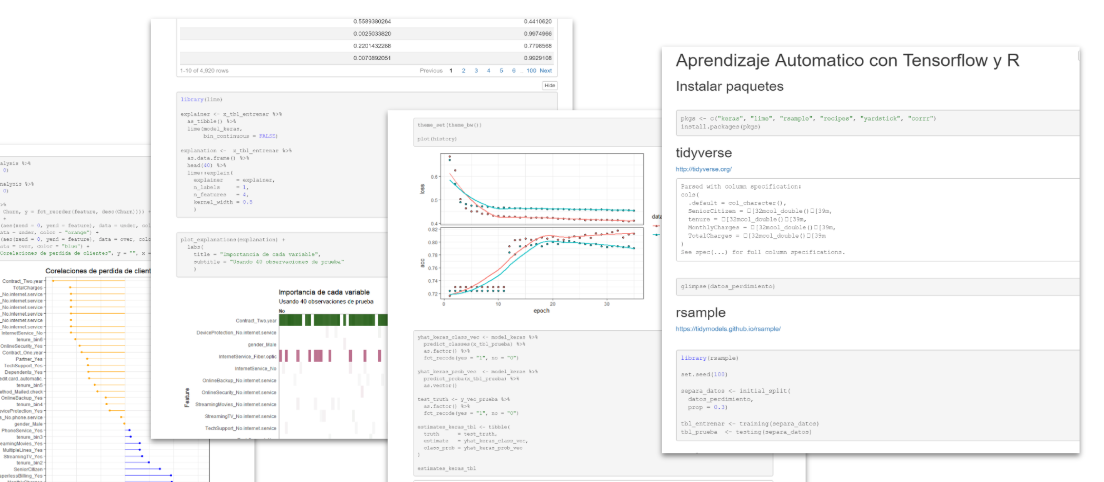Click the loss training history chart
1104x482 pixels.
click(x=542, y=189)
